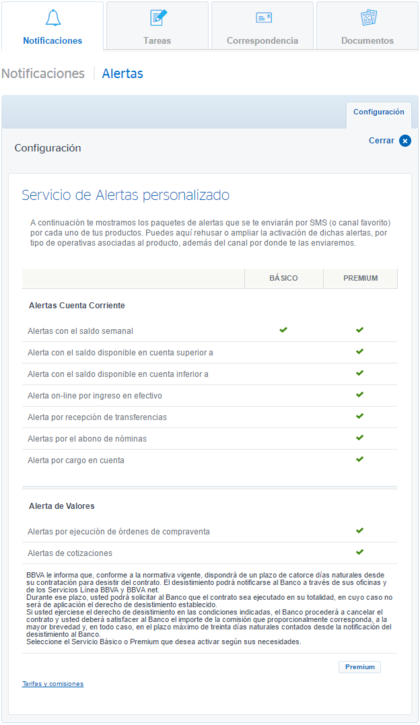
Task: Go to the Alertas section link
Action: [x=123, y=74]
